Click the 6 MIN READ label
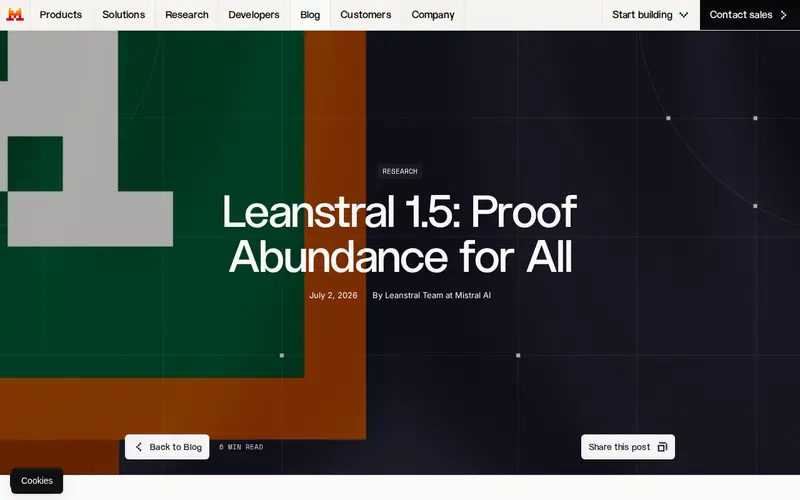The width and height of the screenshot is (800, 500). coord(241,447)
